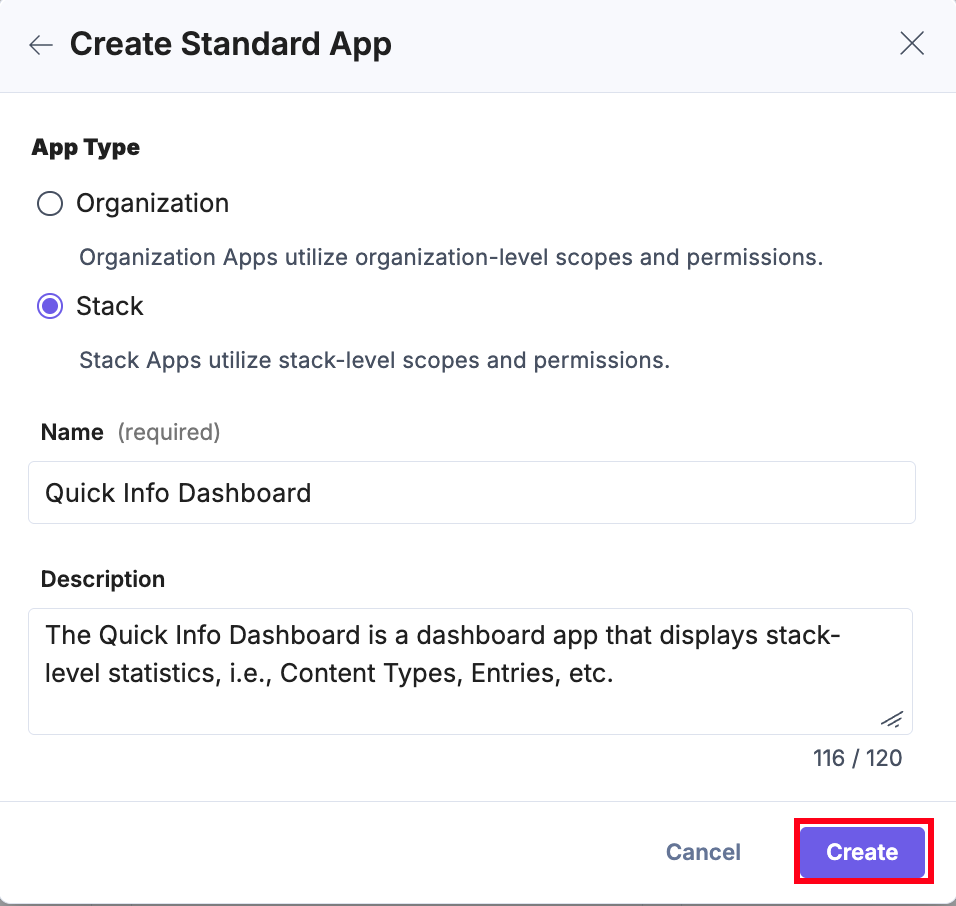Click the 116 / 120 character counter
This screenshot has width=956, height=906.
click(857, 758)
